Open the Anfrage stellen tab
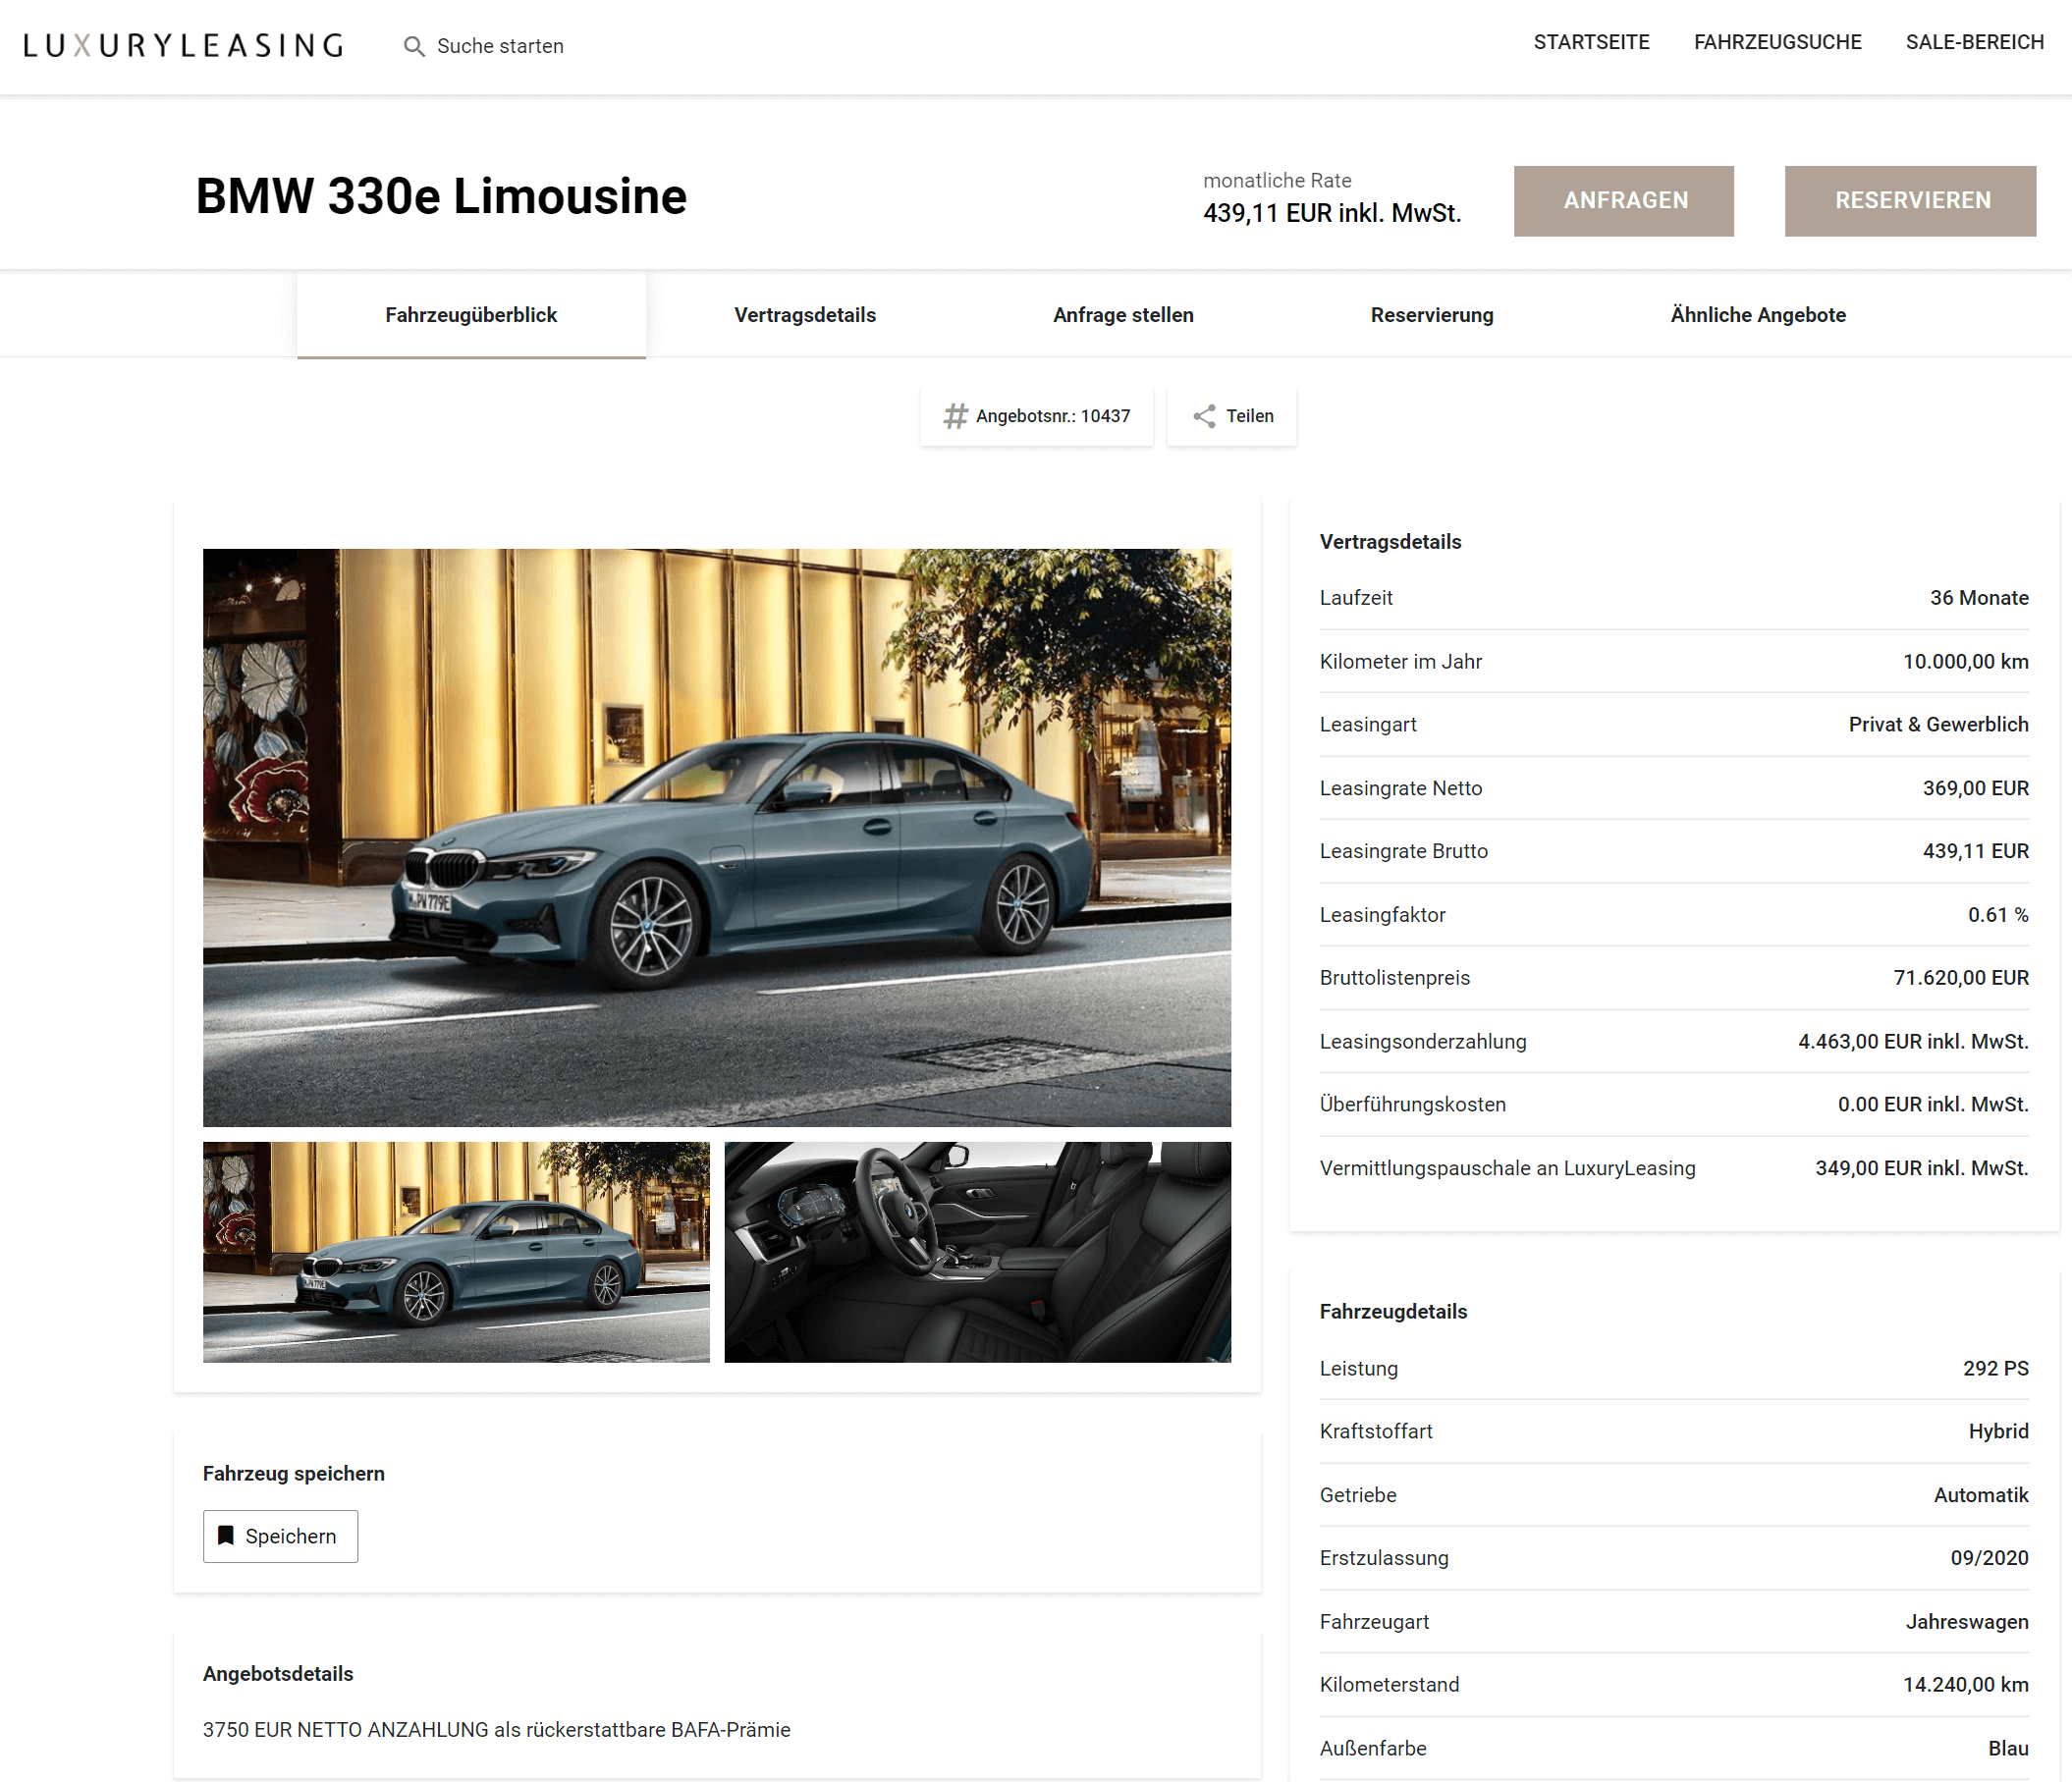Image resolution: width=2072 pixels, height=1782 pixels. click(x=1123, y=315)
